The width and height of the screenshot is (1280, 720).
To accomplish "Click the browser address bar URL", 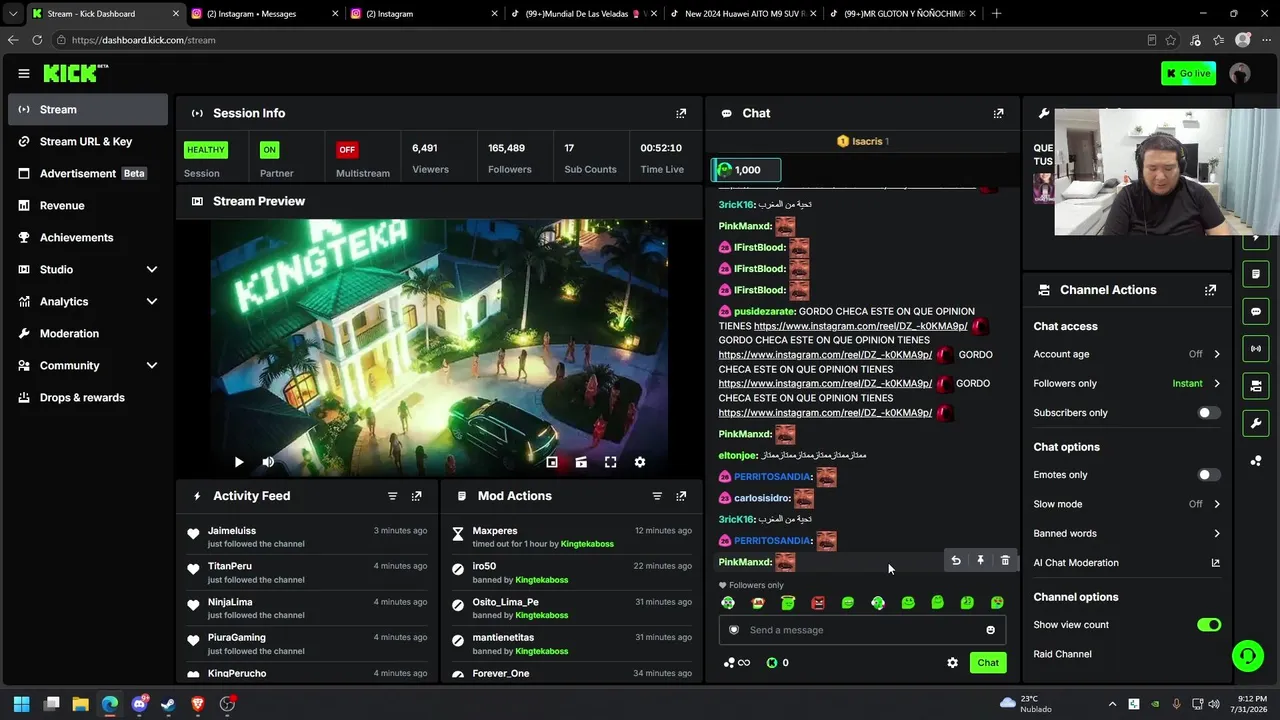I will [143, 40].
